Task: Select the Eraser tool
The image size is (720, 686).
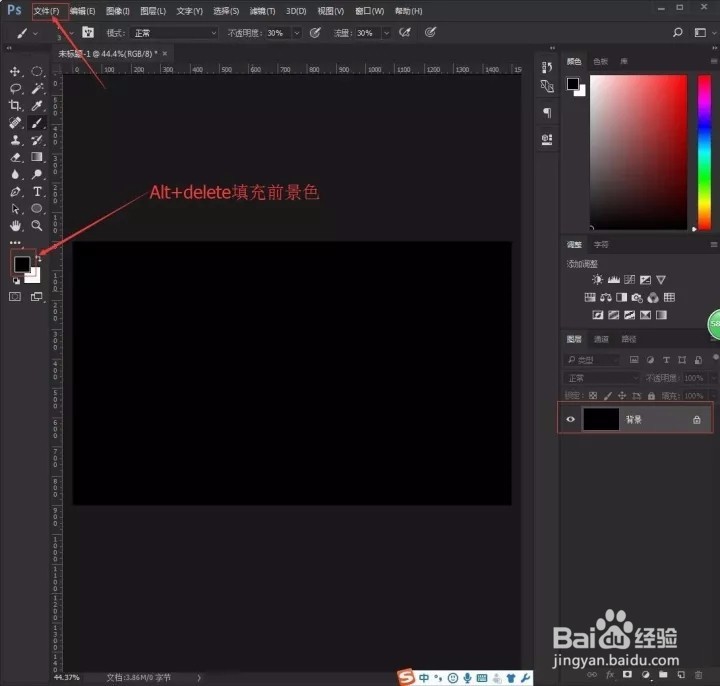Action: [x=15, y=157]
